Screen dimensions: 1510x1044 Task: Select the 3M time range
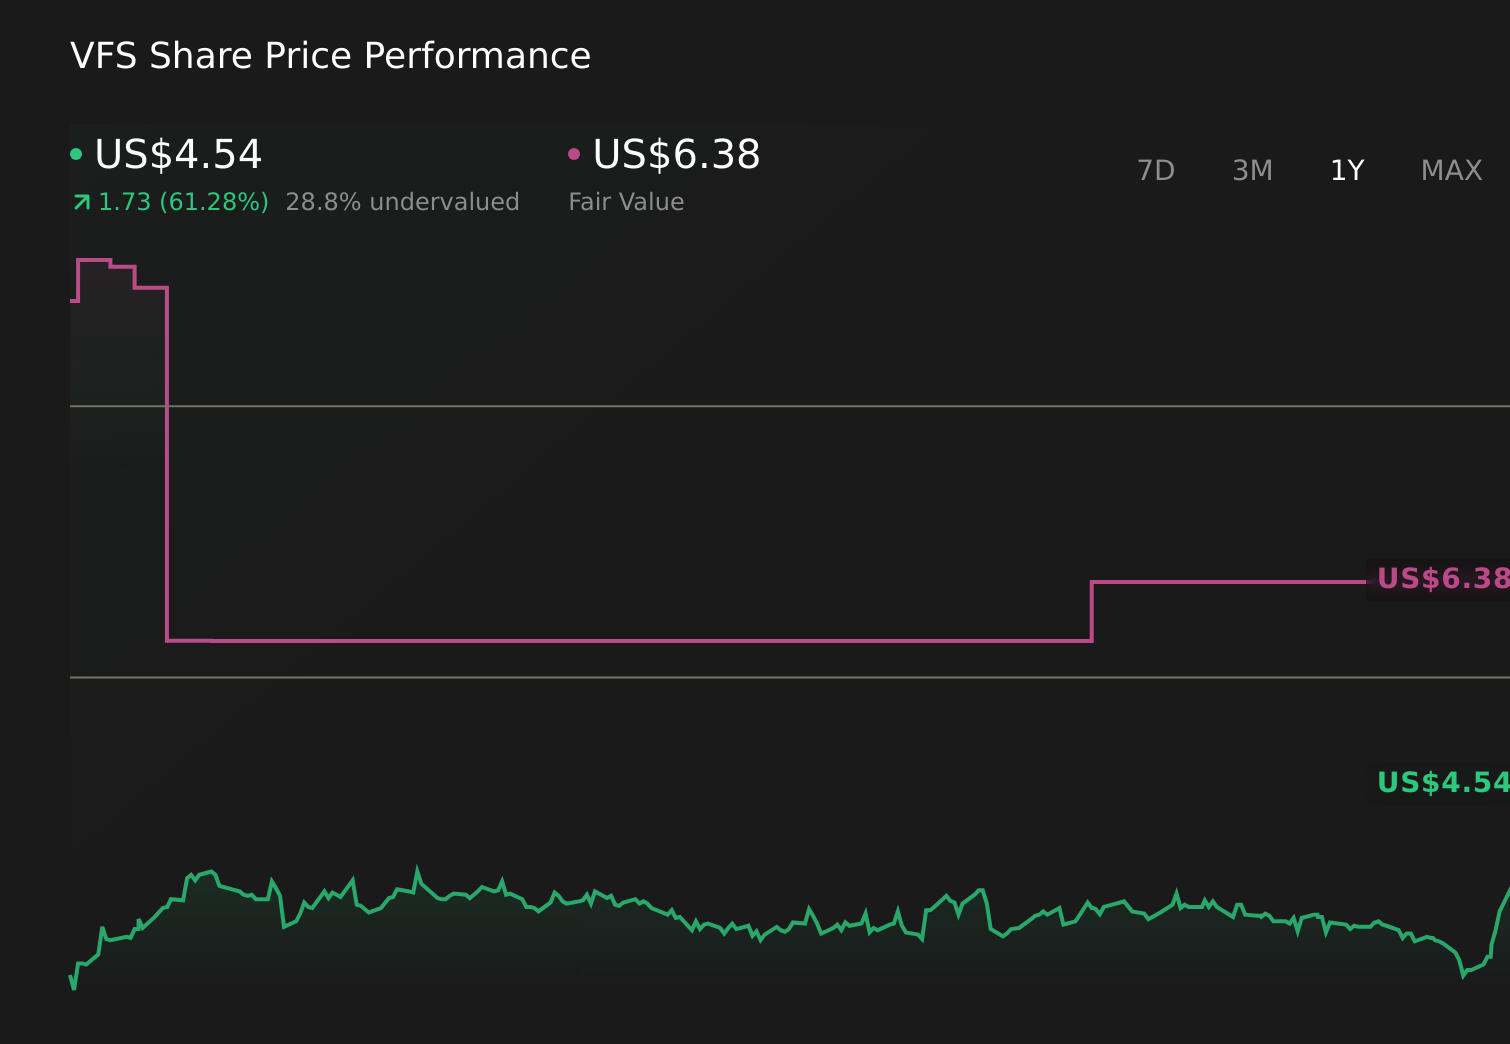[1252, 170]
